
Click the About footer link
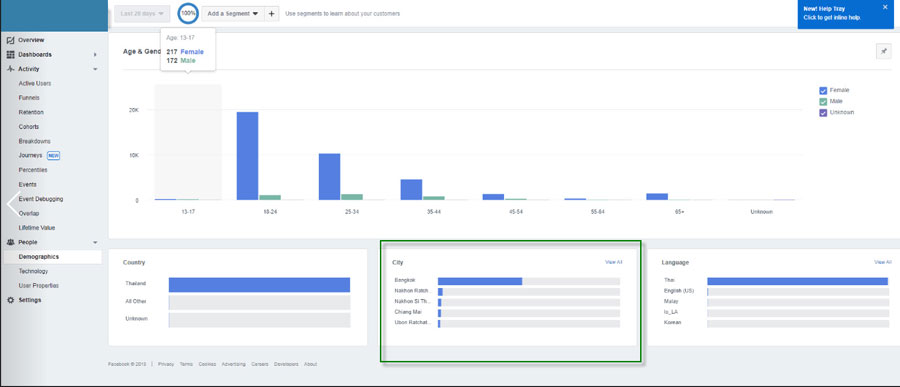(x=311, y=365)
